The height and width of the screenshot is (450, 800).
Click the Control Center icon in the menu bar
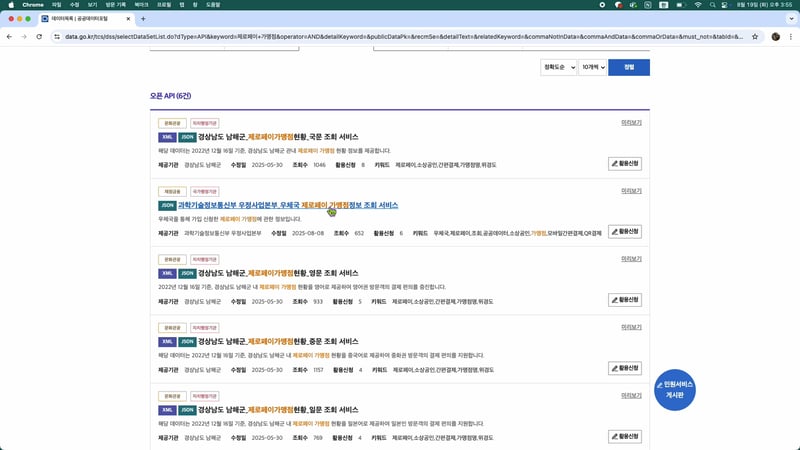coord(725,5)
